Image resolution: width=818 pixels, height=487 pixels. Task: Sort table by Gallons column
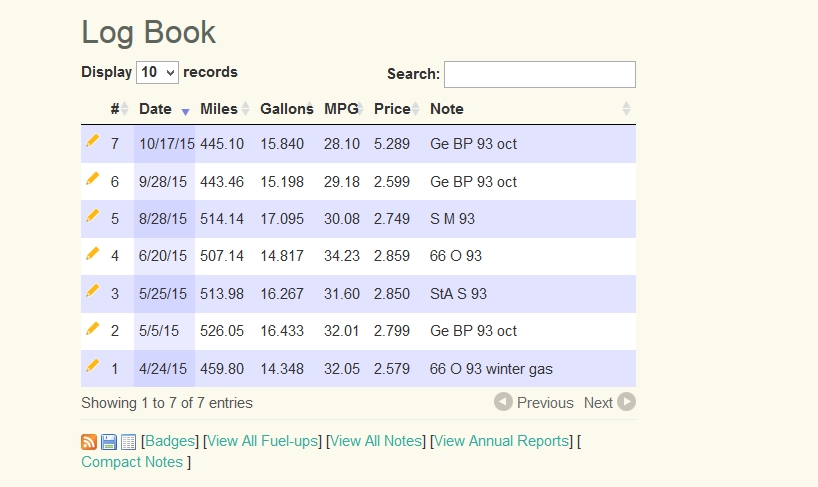(x=287, y=109)
